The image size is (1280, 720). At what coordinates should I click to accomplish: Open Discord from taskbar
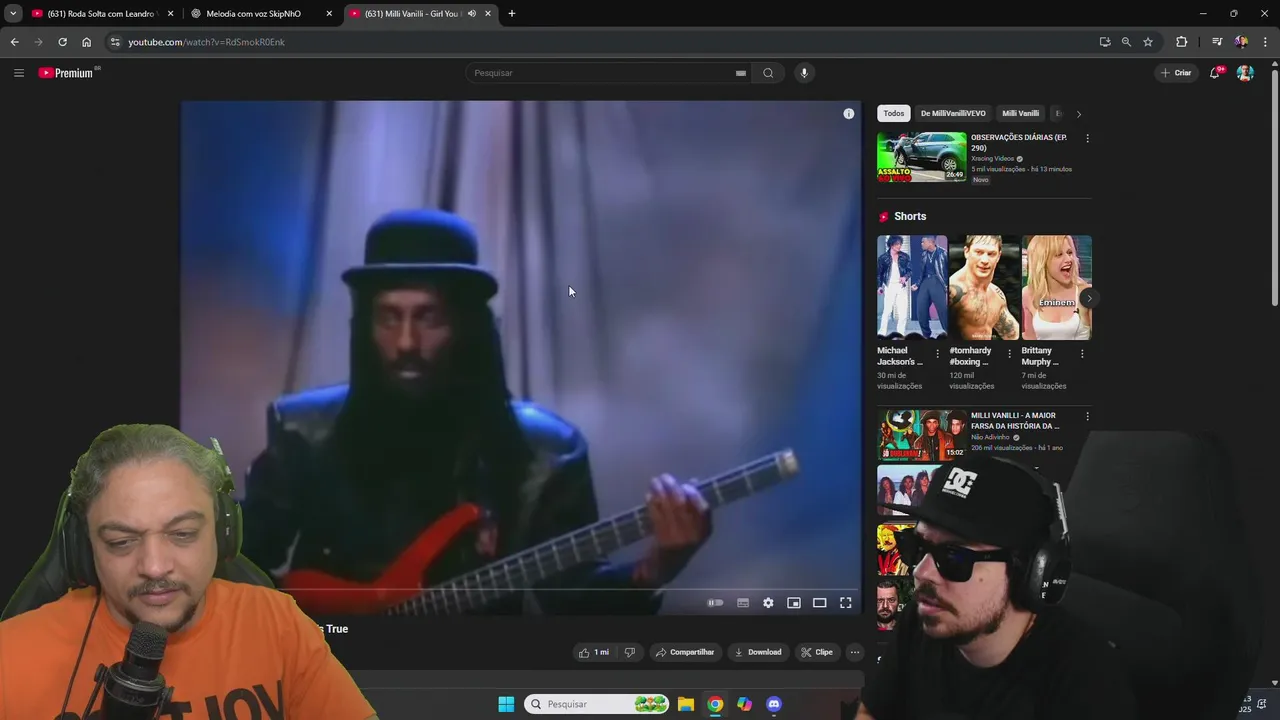point(774,704)
